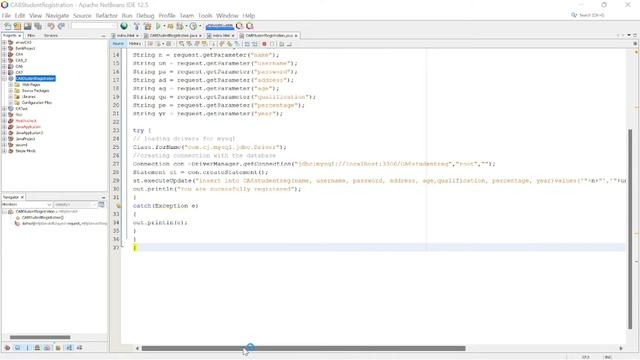
Task: Collapse the selected CA8StudentRegistration project node
Action: point(4,78)
